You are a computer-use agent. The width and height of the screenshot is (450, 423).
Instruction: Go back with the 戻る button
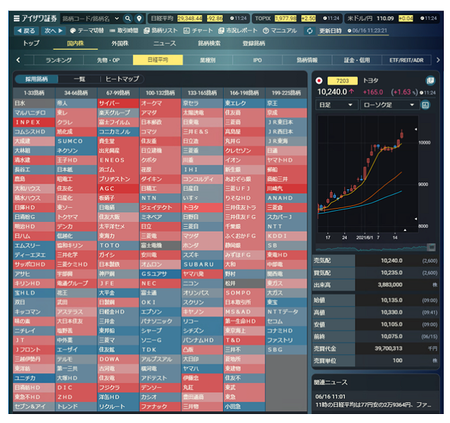click(x=26, y=31)
